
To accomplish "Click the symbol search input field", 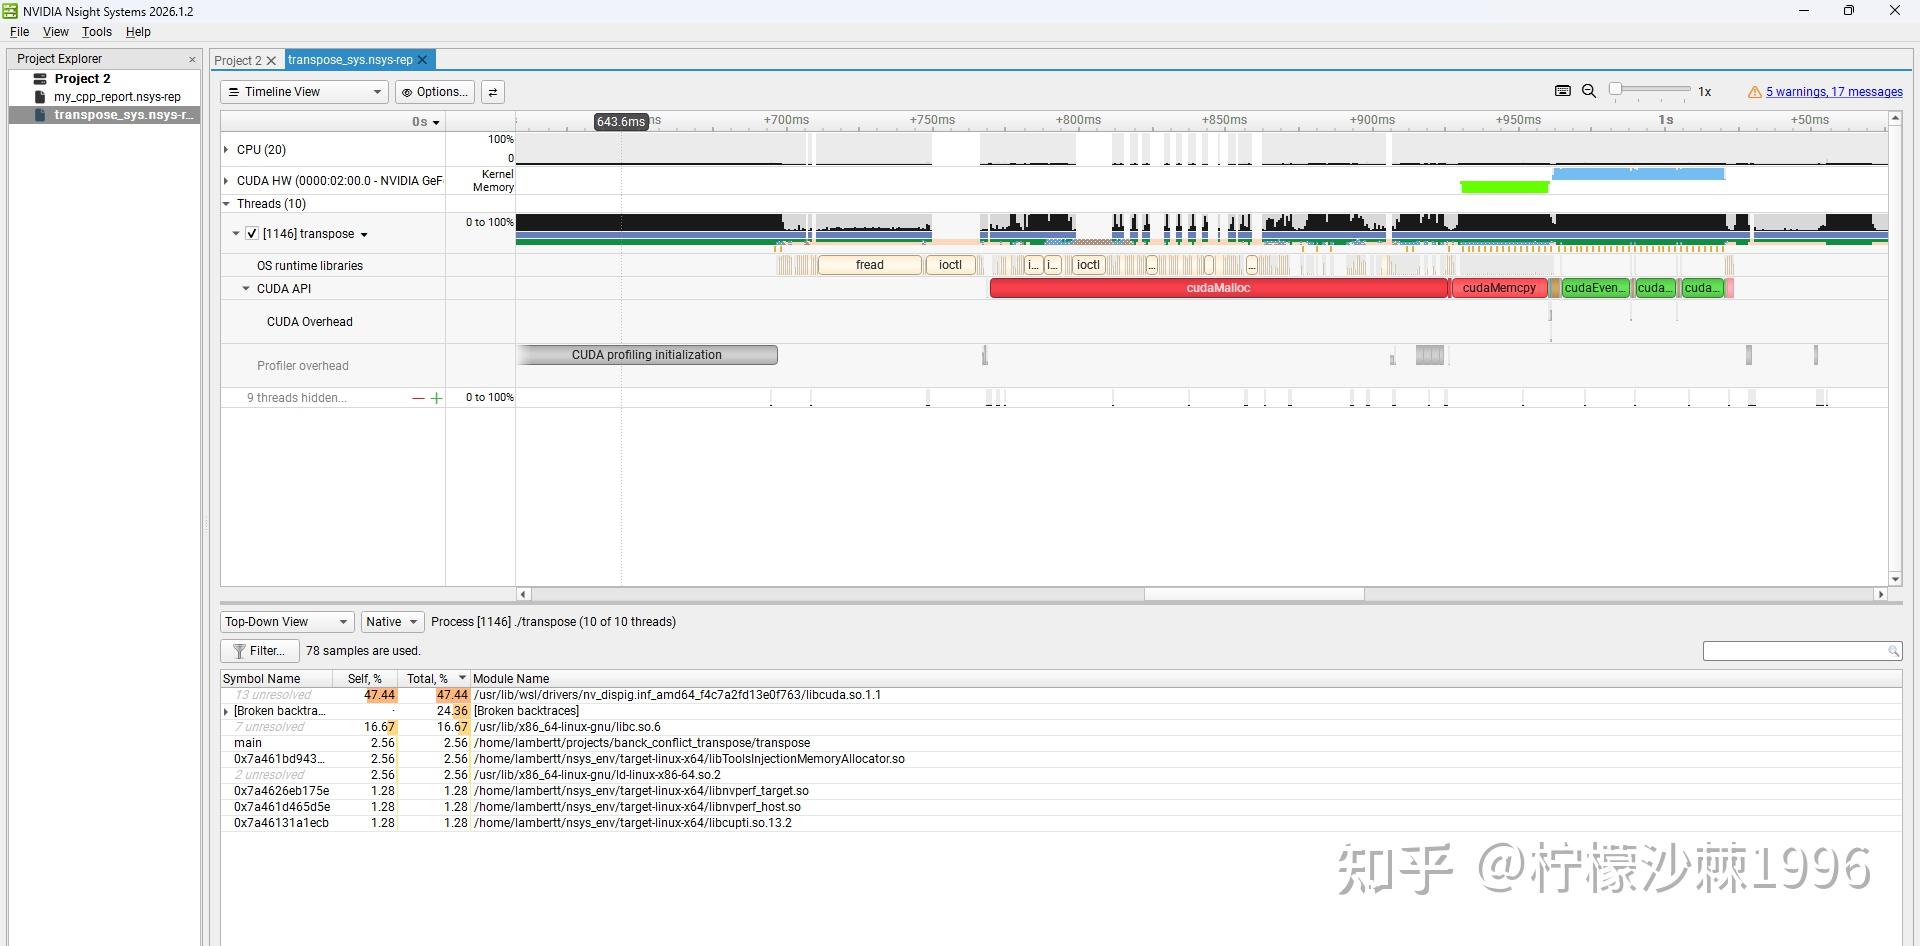I will [x=1795, y=652].
